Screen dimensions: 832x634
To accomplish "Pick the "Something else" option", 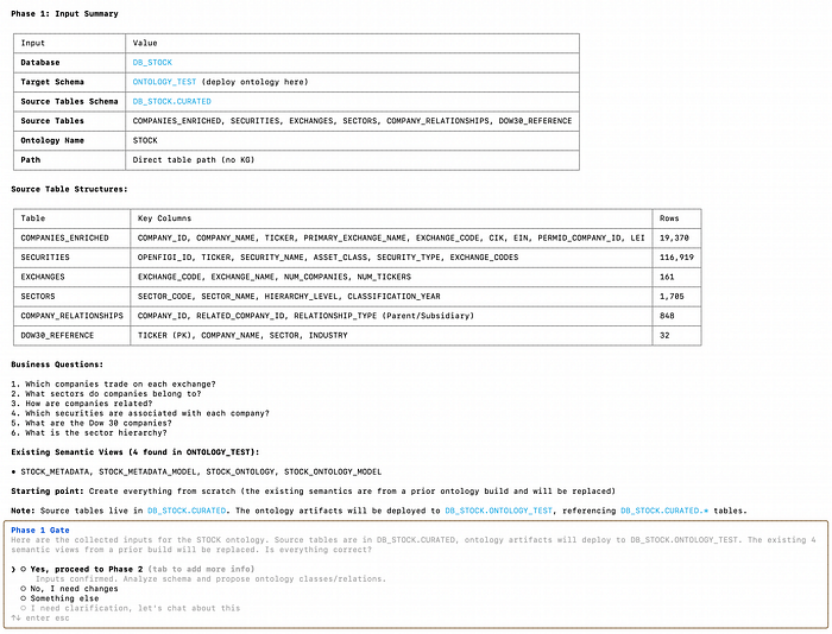I will point(64,598).
